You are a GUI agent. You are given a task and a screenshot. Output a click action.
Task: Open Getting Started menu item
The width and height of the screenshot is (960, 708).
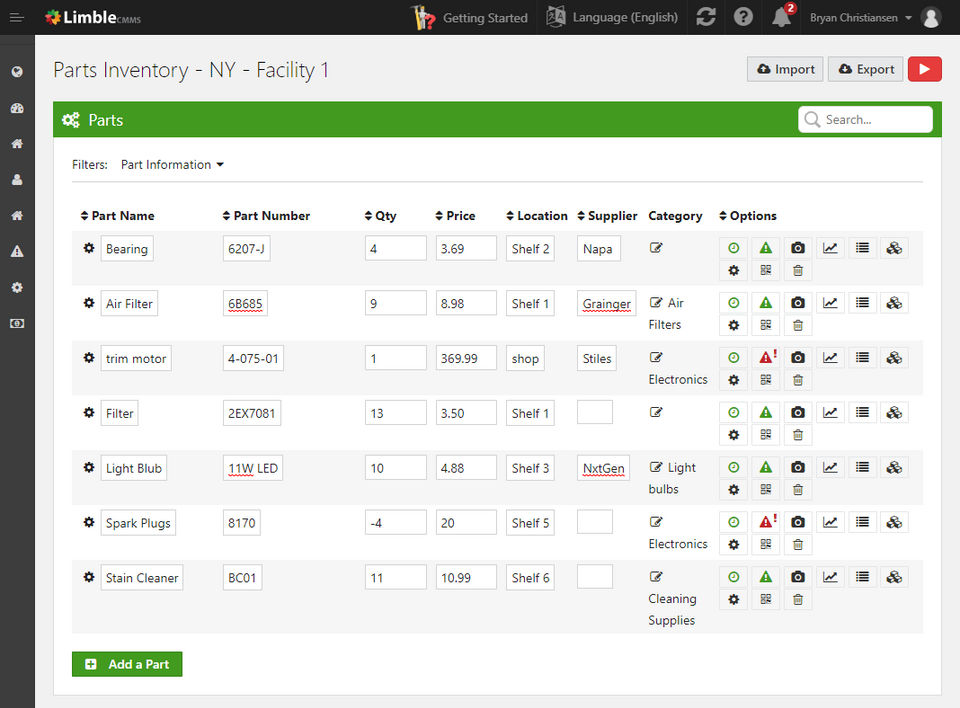coord(470,17)
